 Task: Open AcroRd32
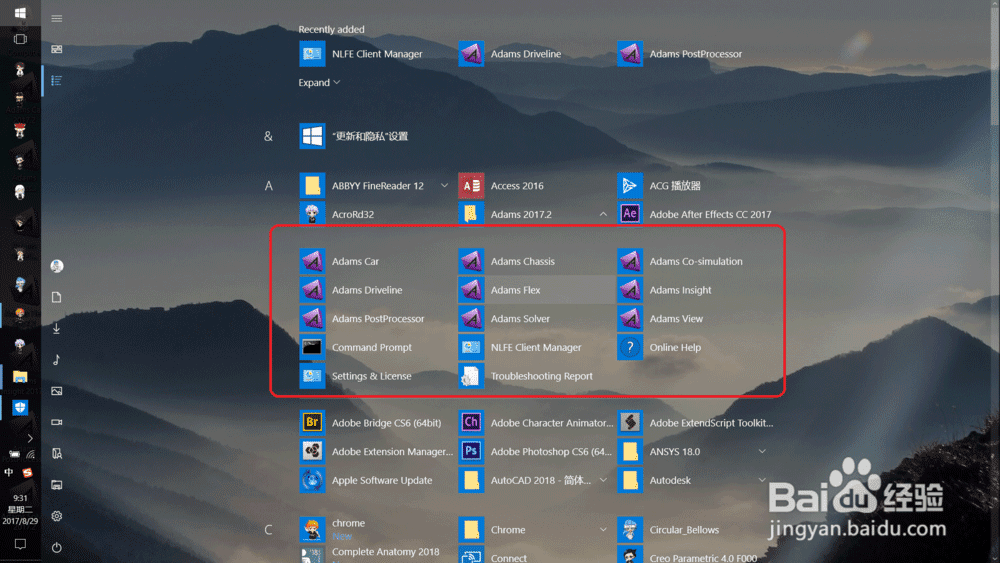pos(376,214)
